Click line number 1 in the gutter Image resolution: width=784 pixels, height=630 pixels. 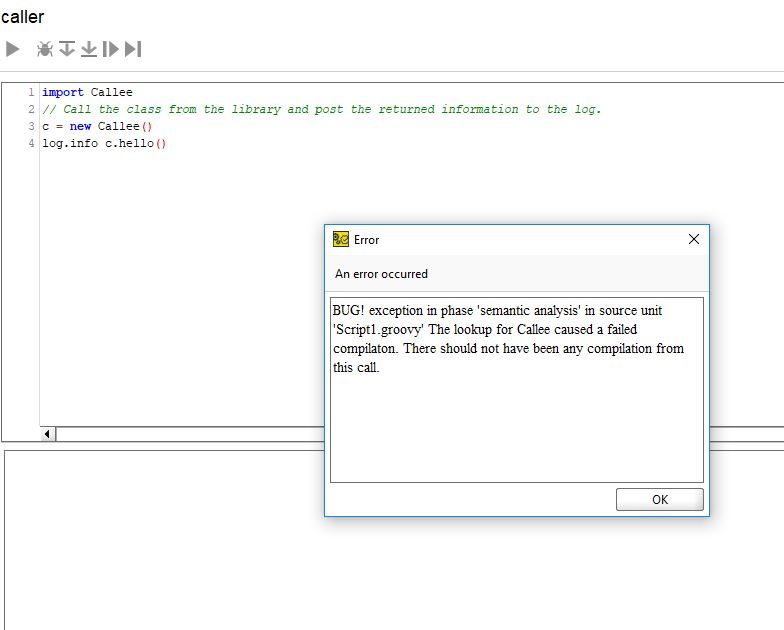tap(31, 92)
